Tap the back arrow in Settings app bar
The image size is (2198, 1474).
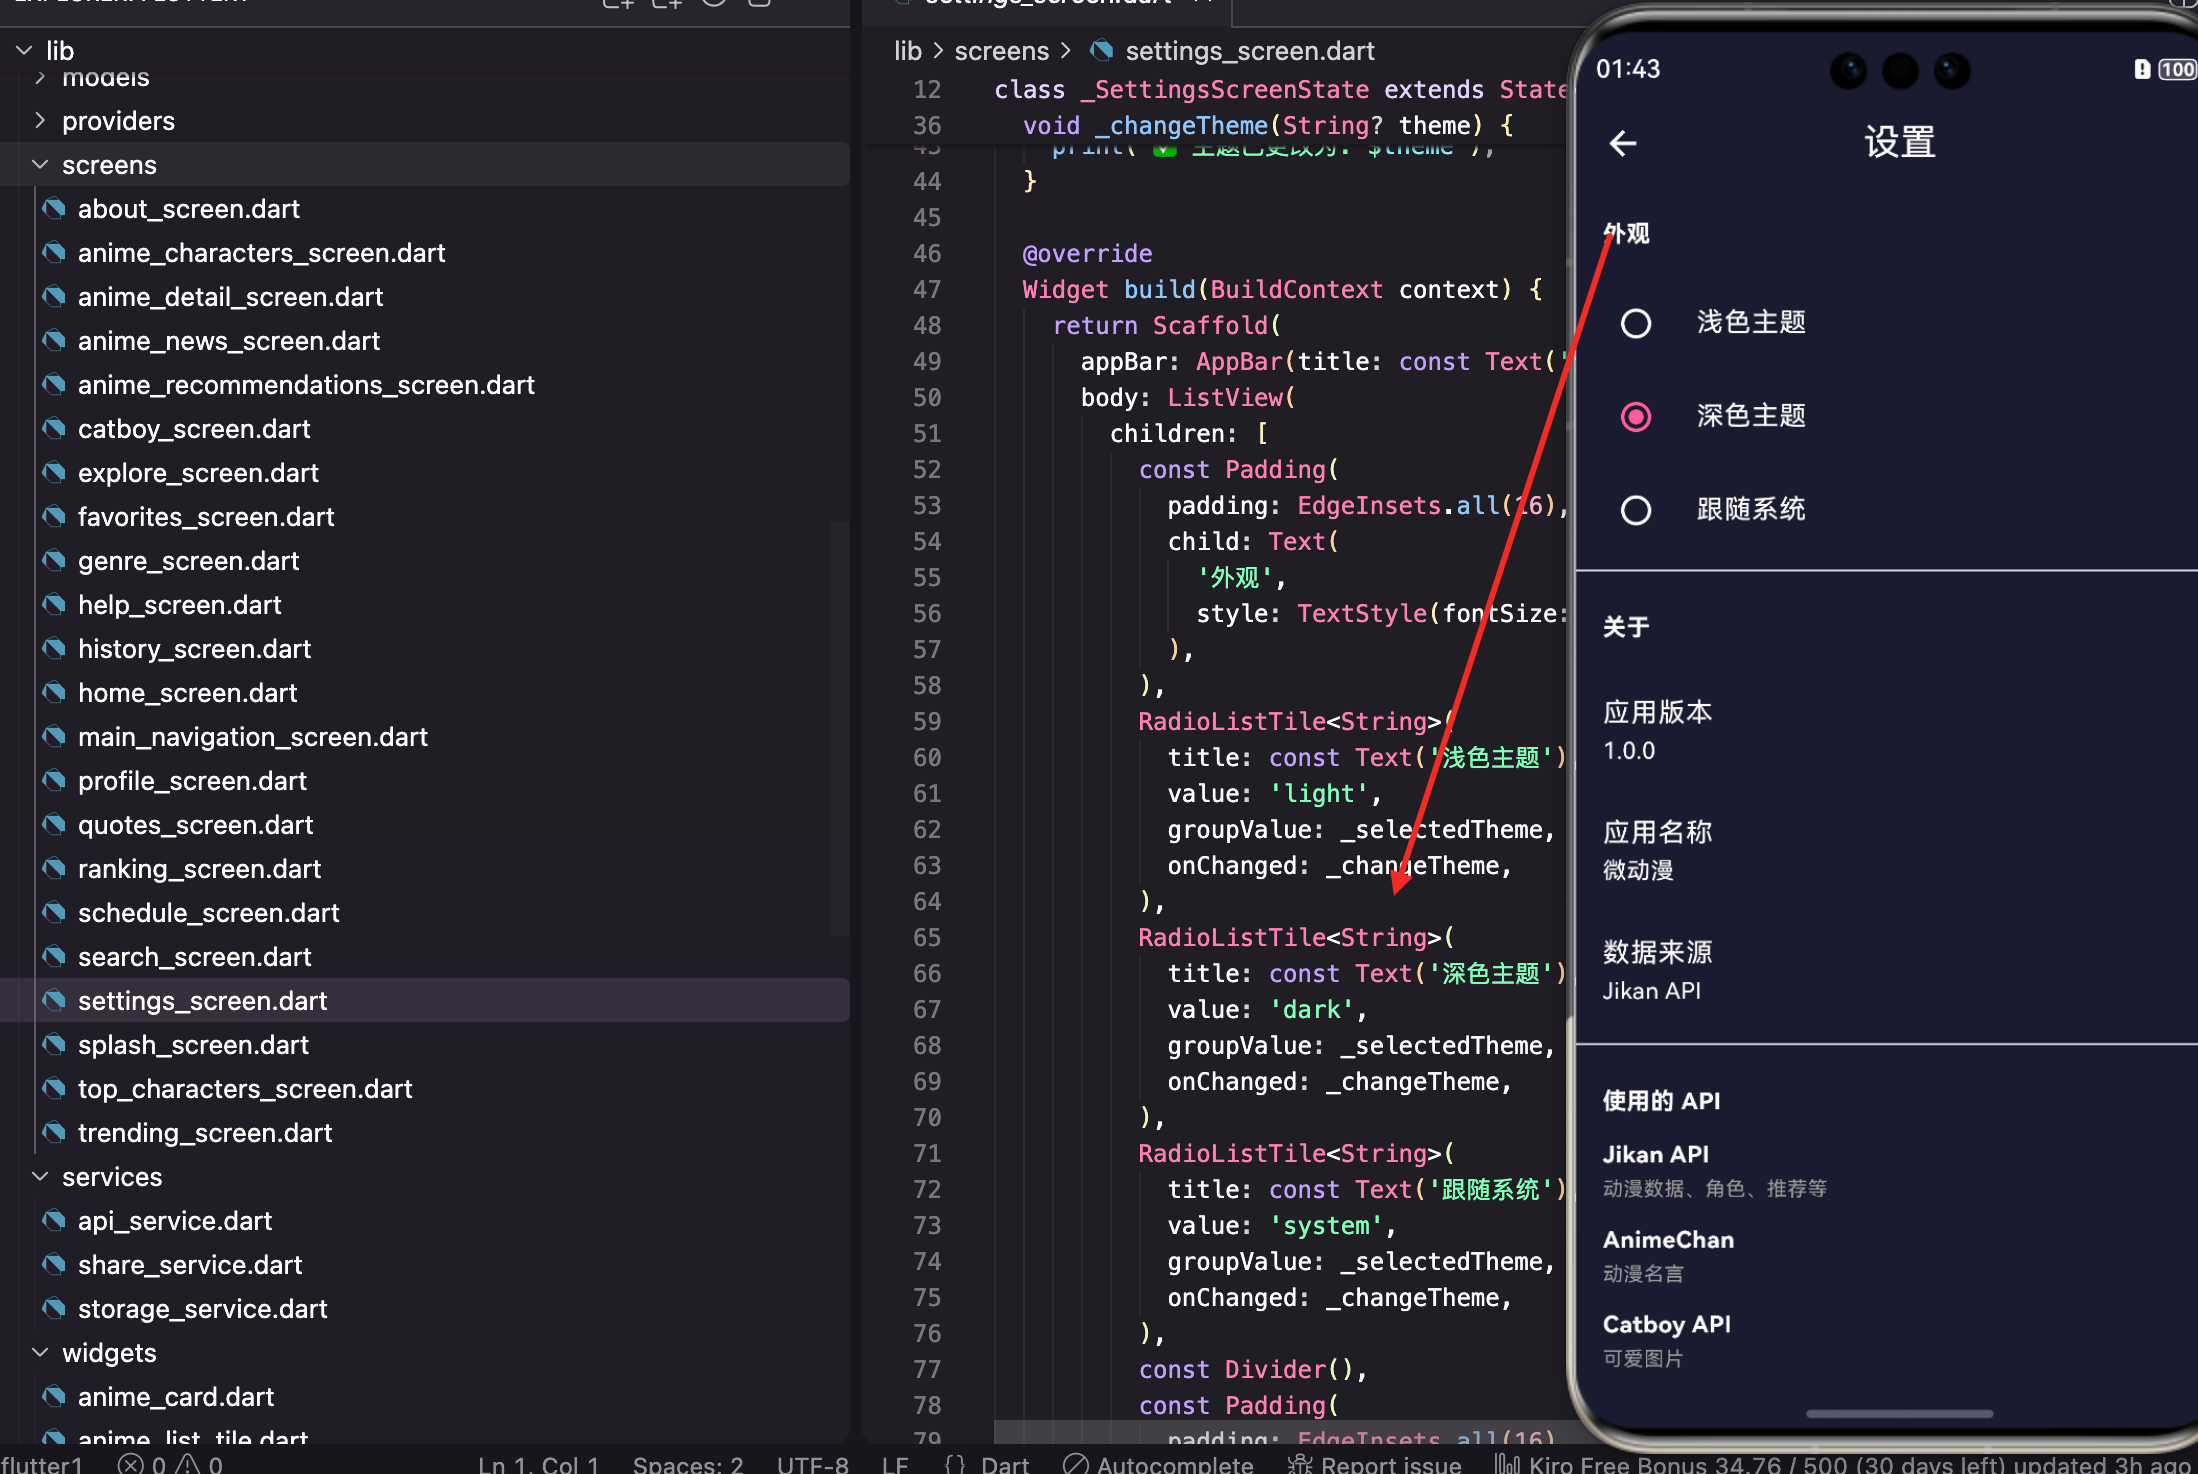click(1623, 143)
